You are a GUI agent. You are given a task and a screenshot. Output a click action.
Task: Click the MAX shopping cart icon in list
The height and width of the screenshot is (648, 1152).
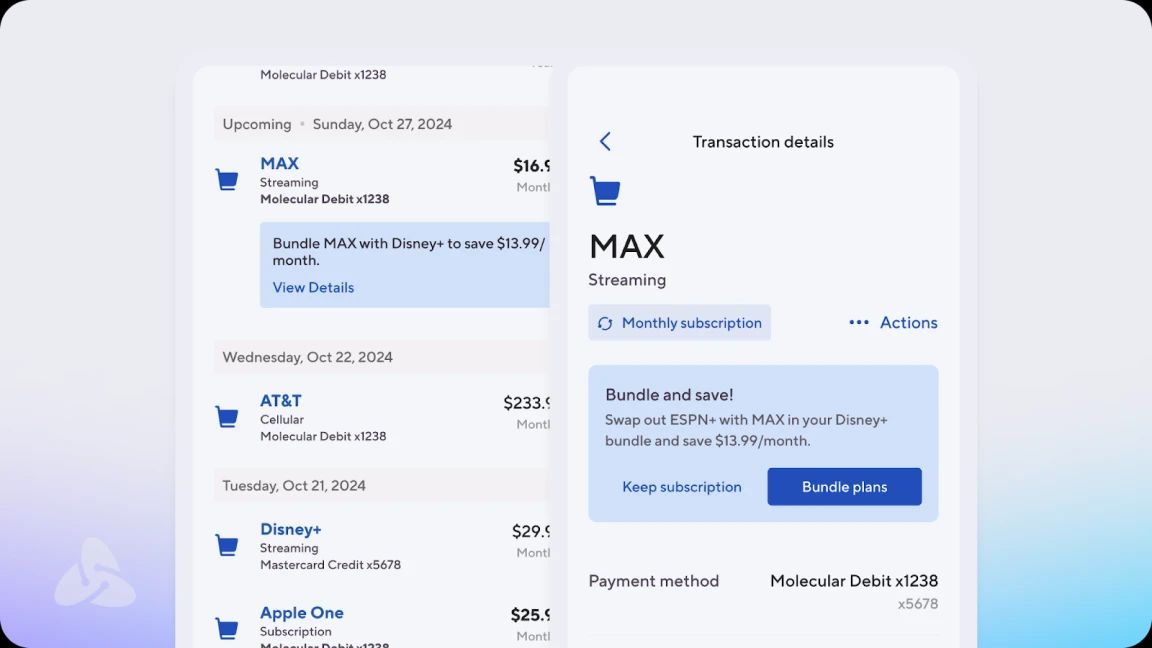tap(227, 179)
